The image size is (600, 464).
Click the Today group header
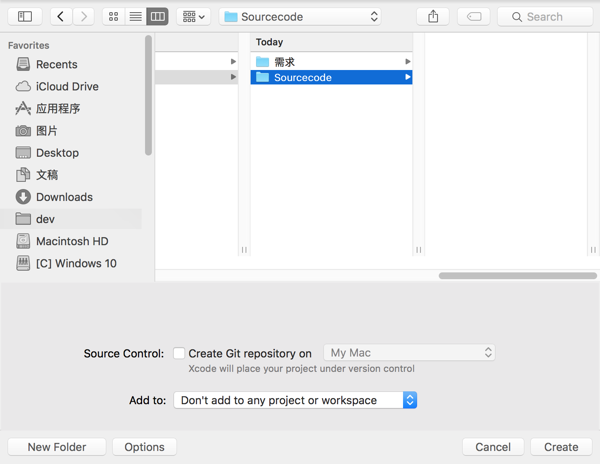331,42
